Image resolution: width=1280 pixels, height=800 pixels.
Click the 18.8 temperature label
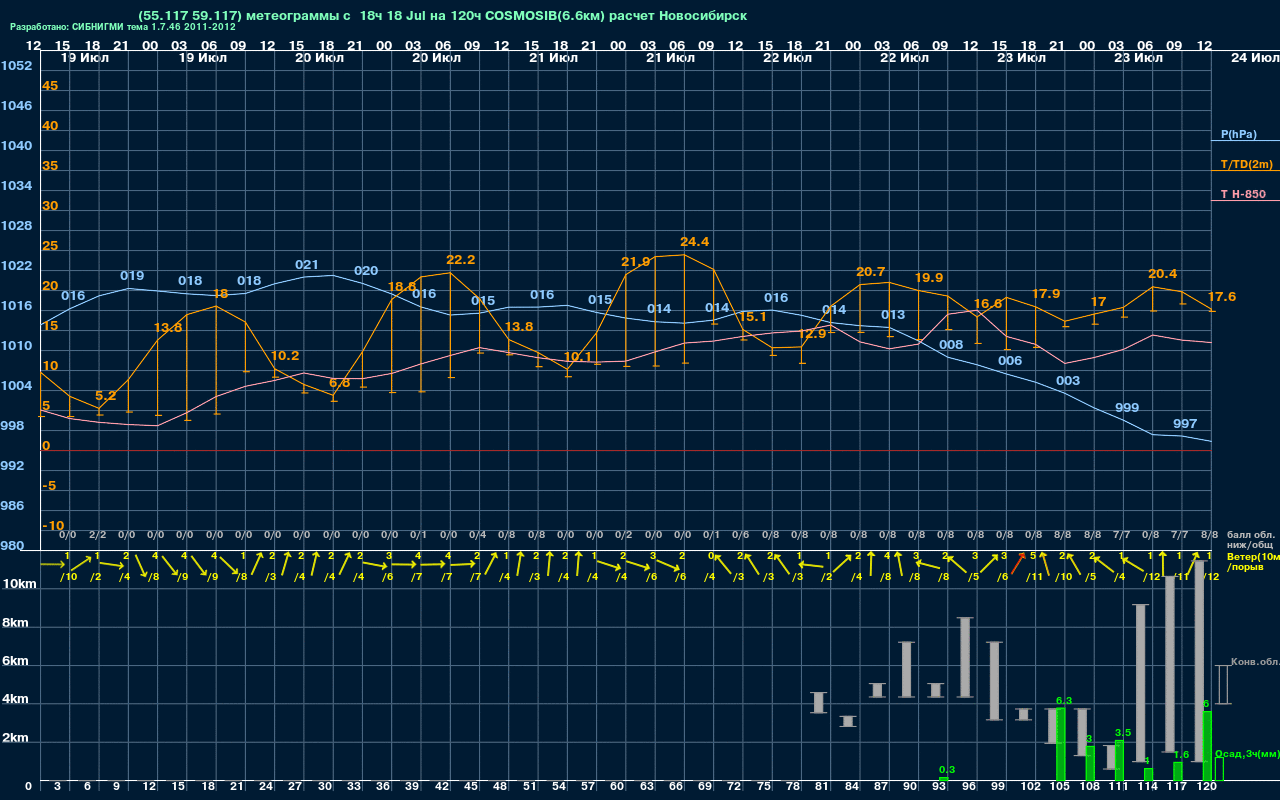point(401,287)
